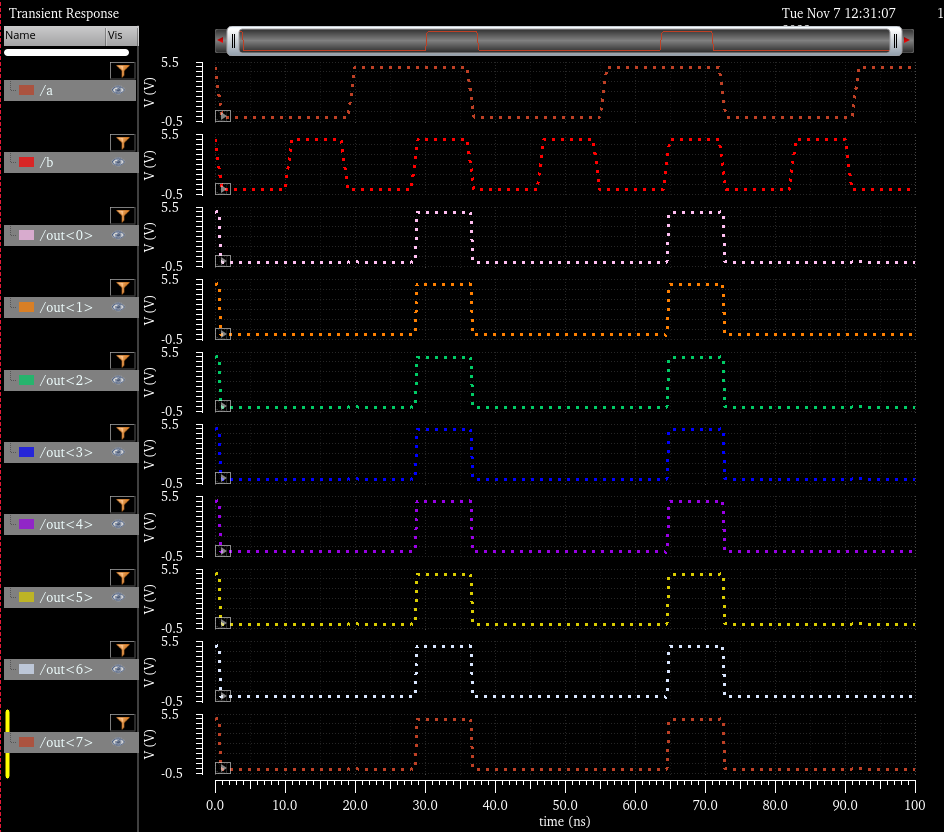Select the /out<6> signal label
This screenshot has width=944, height=832.
(66, 669)
